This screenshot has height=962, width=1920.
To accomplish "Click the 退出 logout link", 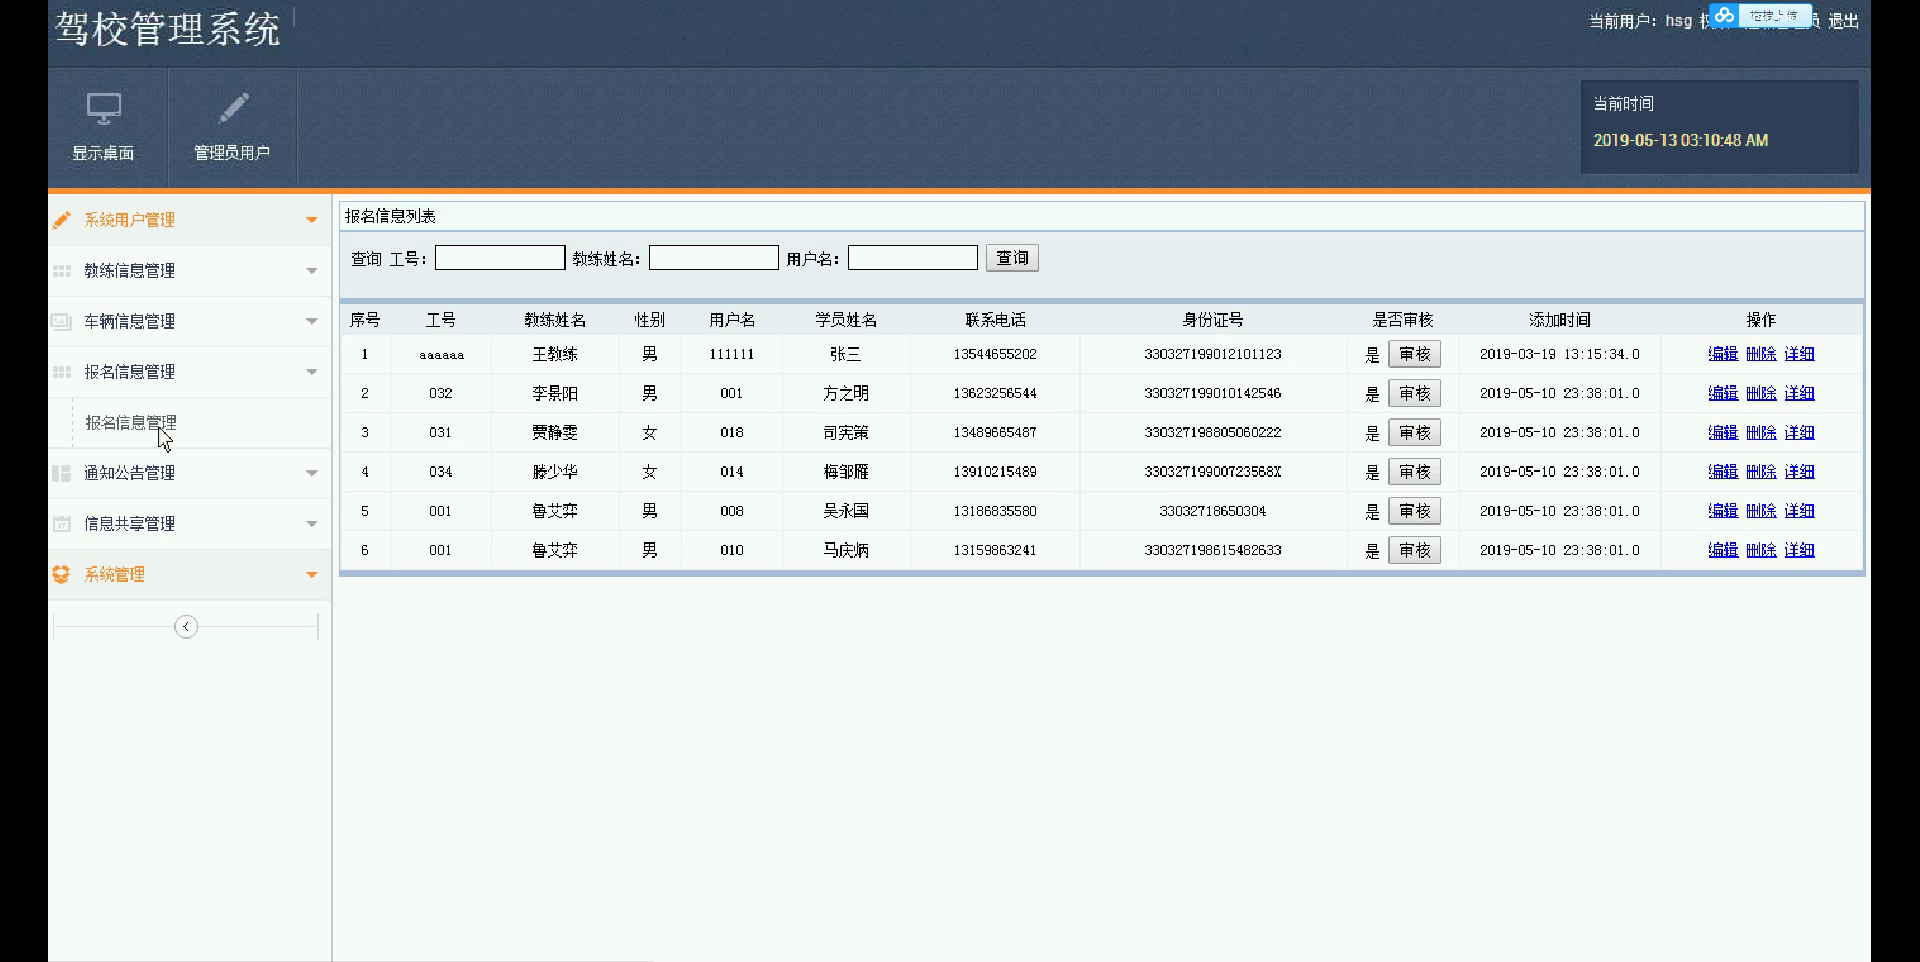I will click(1843, 21).
